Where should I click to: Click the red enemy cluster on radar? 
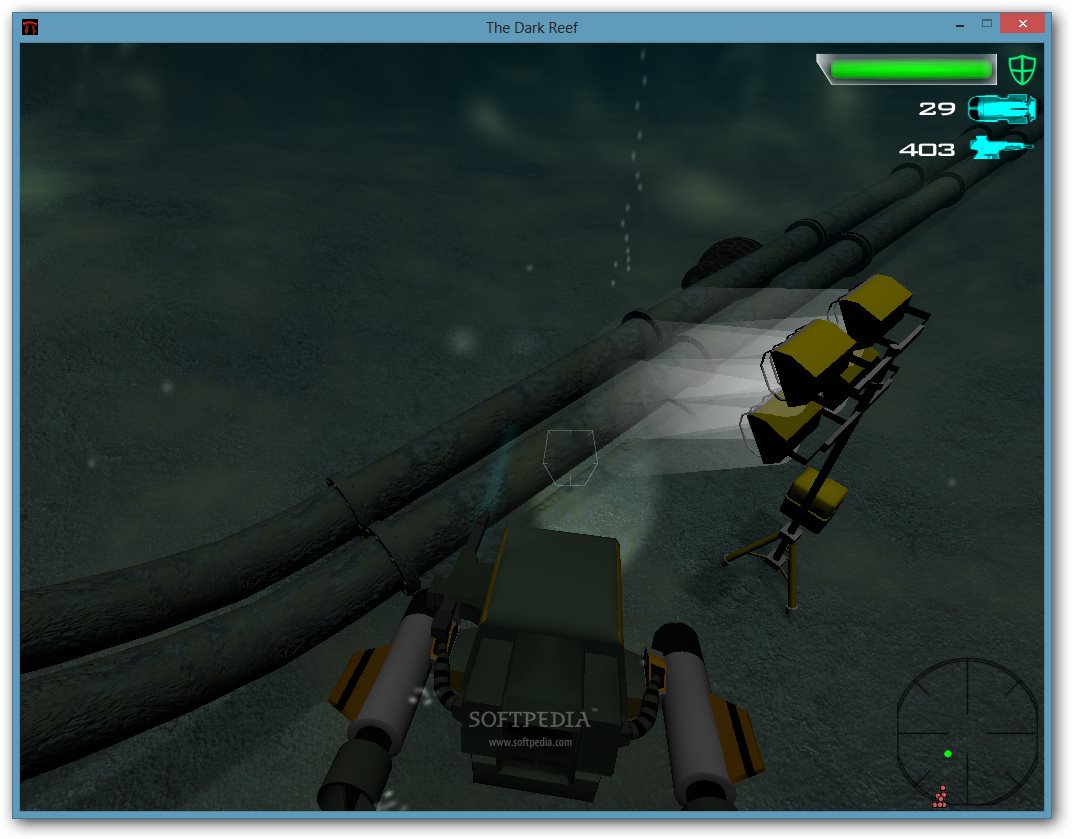941,797
